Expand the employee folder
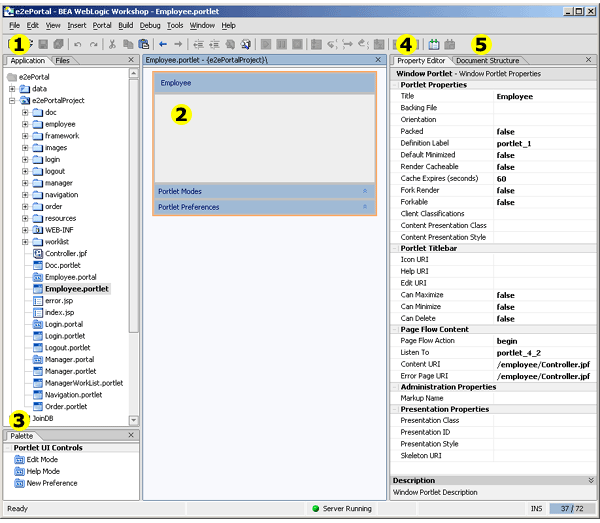This screenshot has height=523, width=600. pyautogui.click(x=25, y=124)
